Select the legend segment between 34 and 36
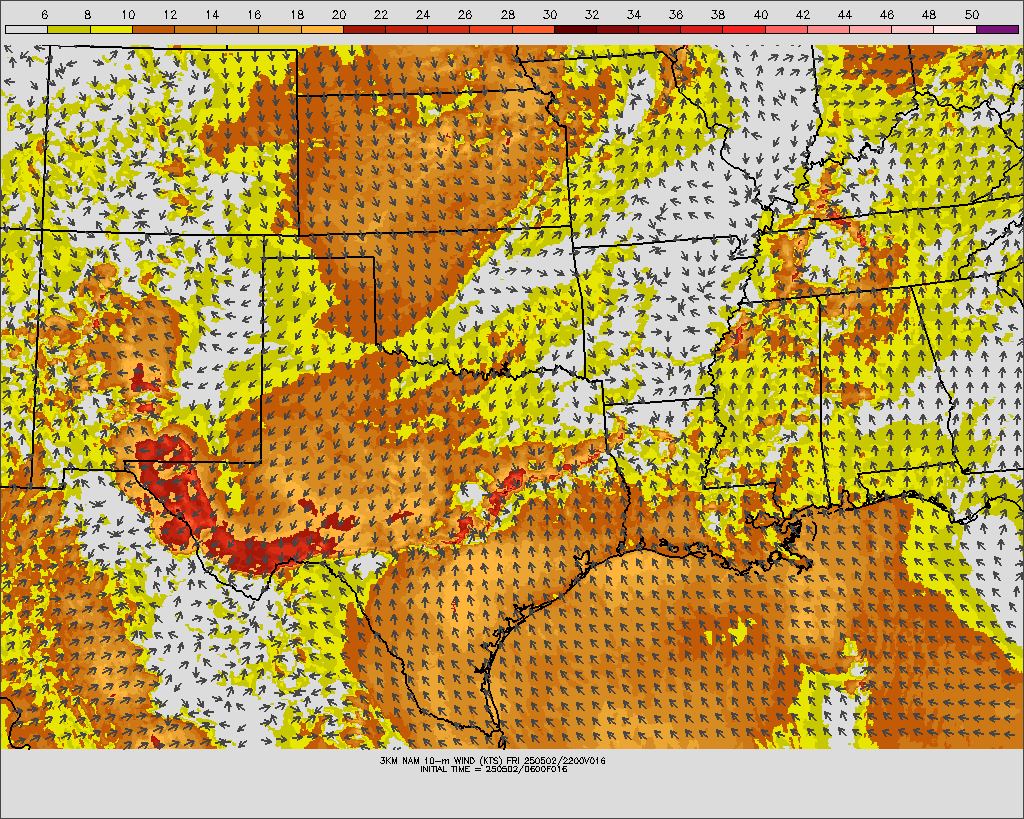The width and height of the screenshot is (1024, 819). click(x=660, y=29)
